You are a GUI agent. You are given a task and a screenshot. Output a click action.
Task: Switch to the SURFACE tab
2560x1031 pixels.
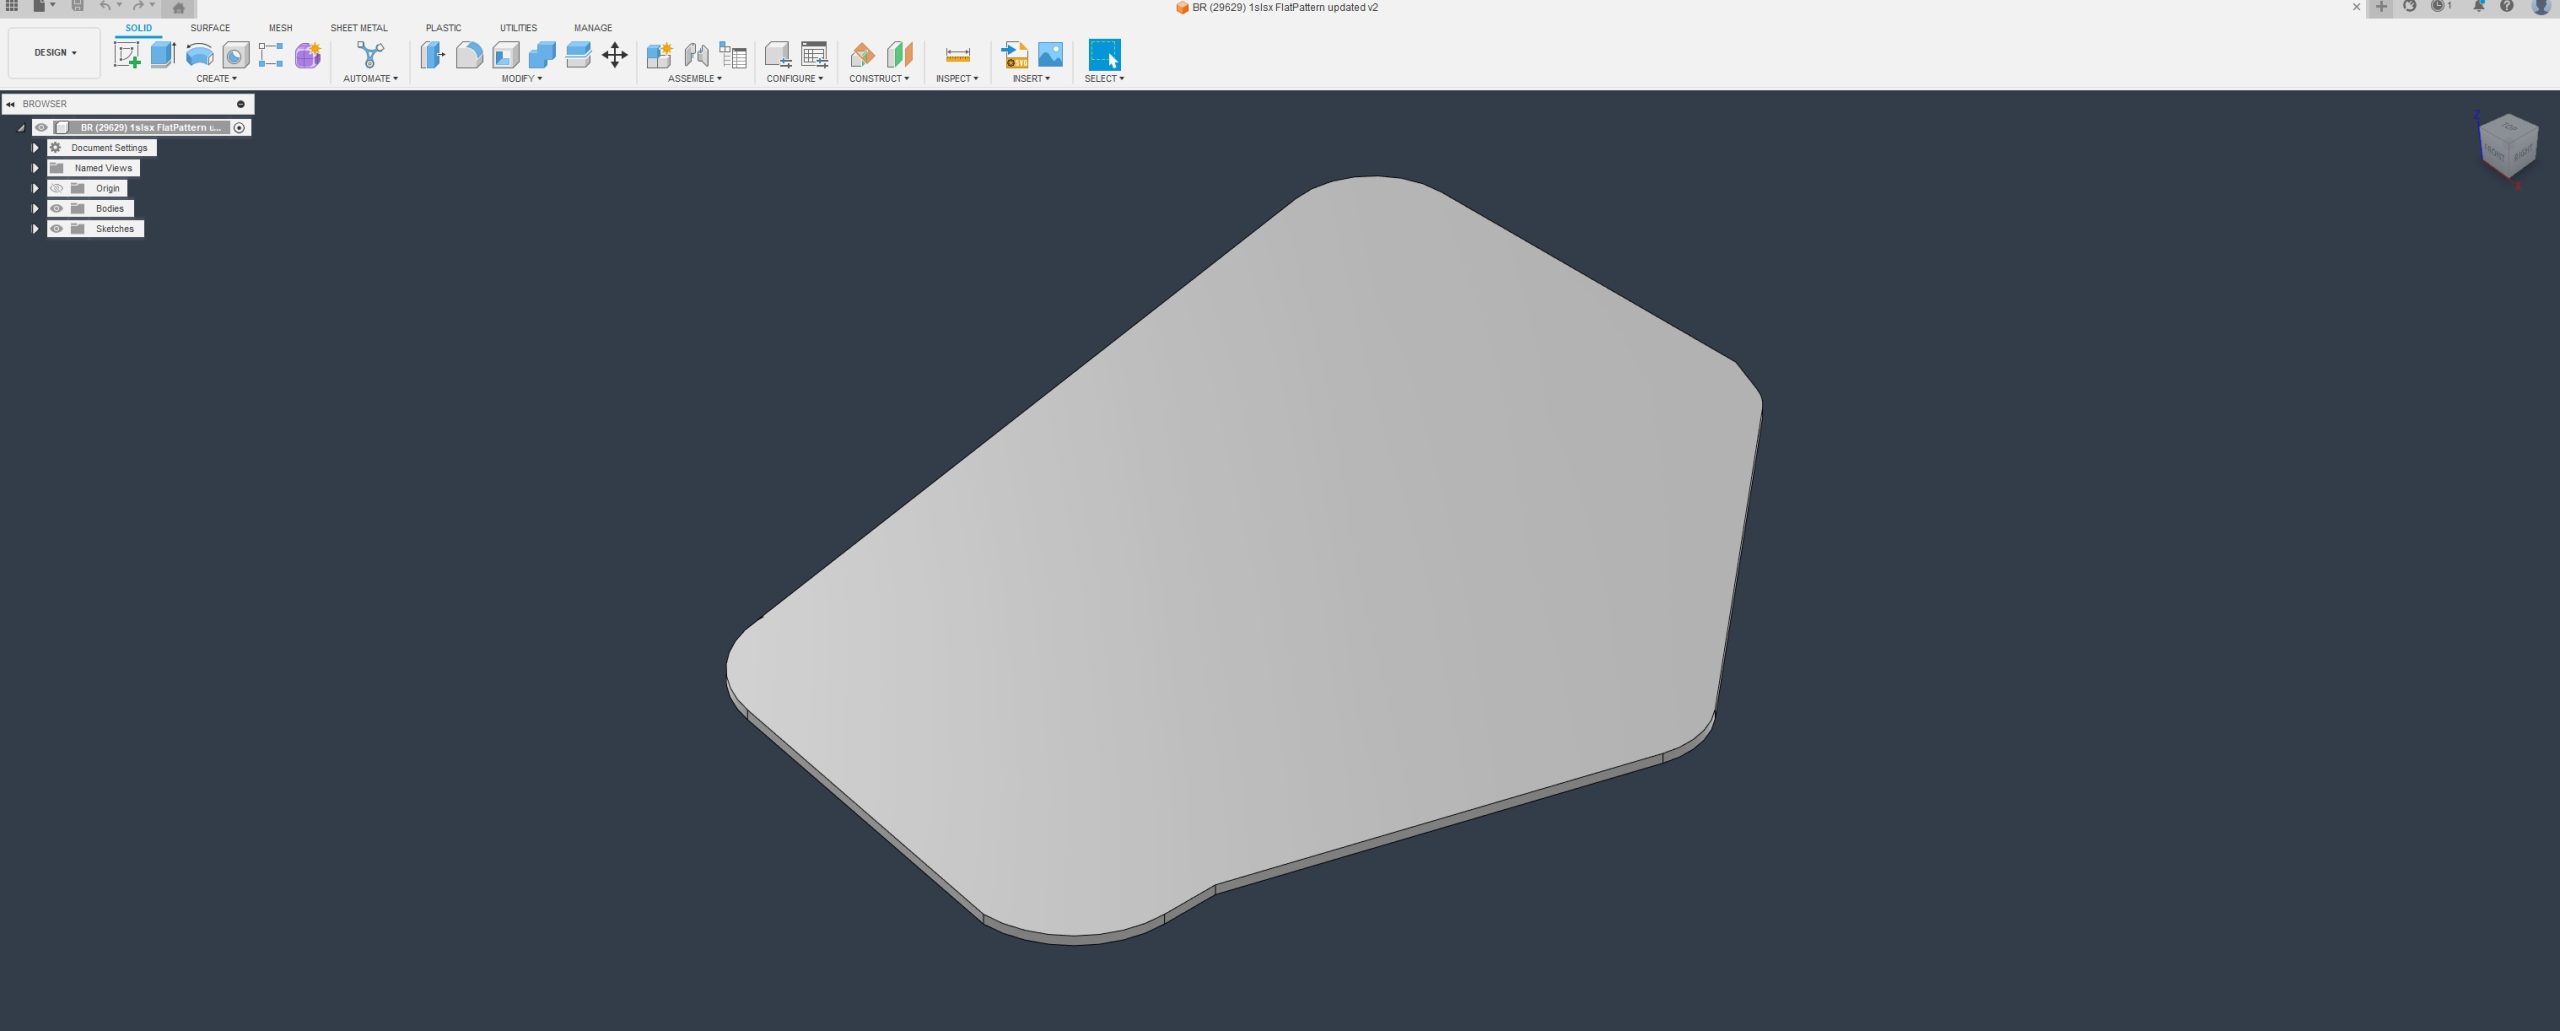[x=210, y=28]
